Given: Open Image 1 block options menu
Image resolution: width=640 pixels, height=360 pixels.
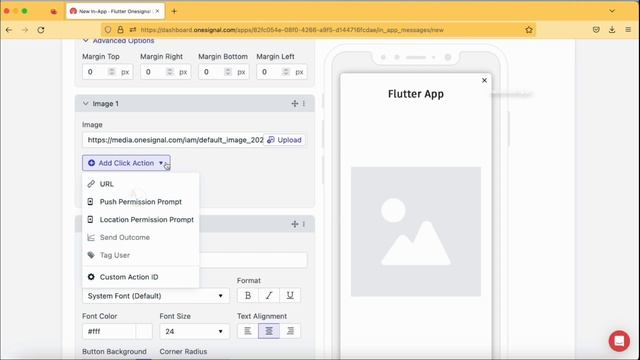Looking at the screenshot, I should coord(304,104).
